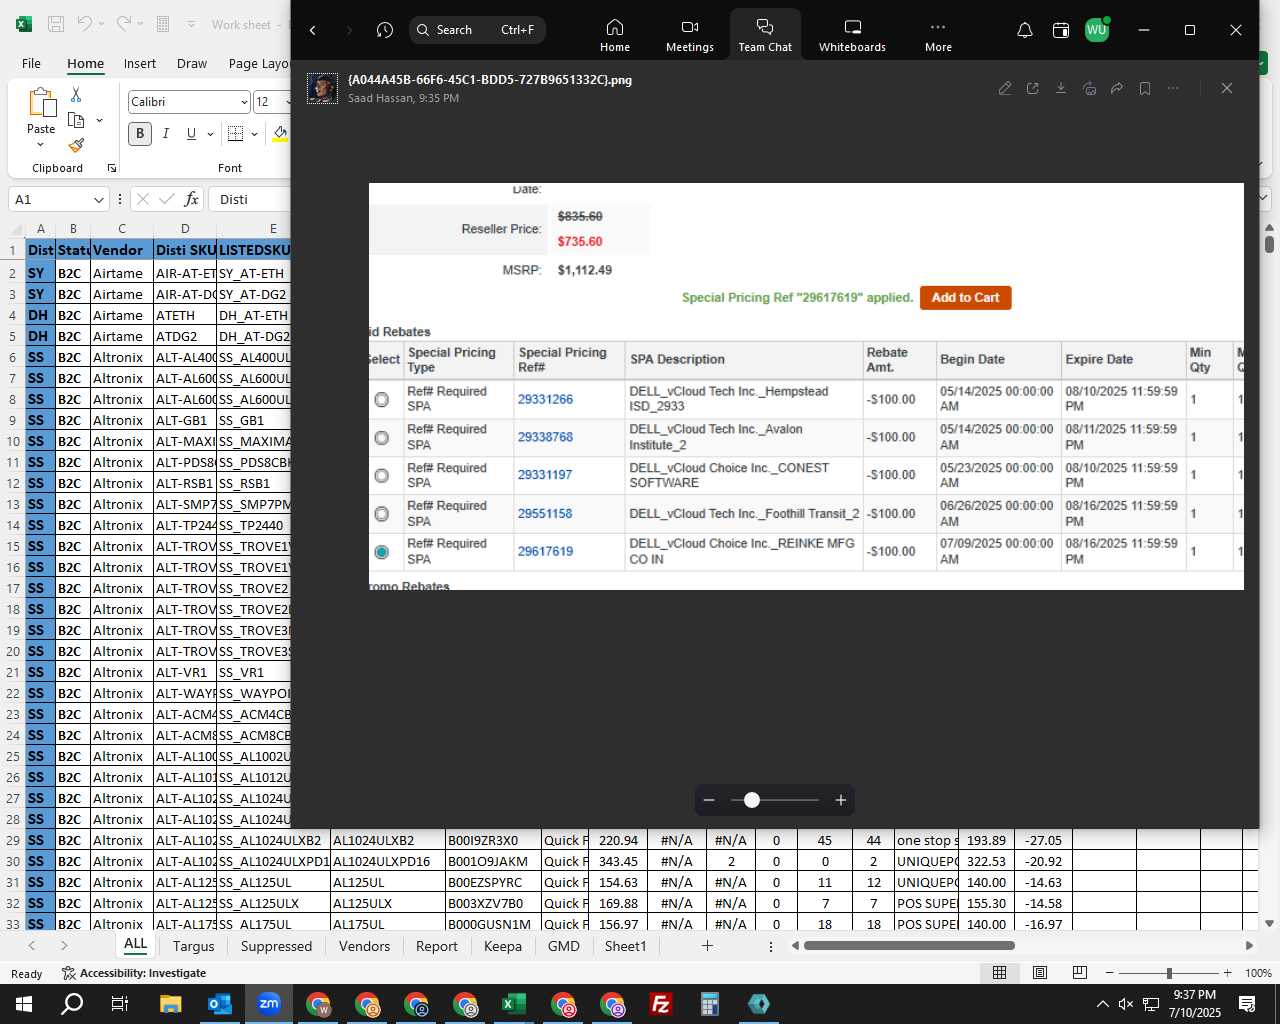
Task: Open Zoom Whiteboards tab
Action: point(852,35)
